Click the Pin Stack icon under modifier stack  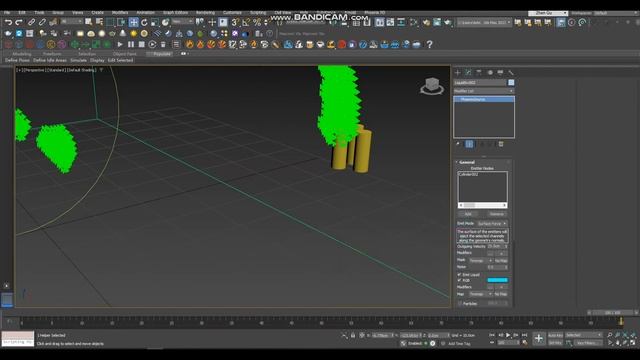[x=458, y=144]
